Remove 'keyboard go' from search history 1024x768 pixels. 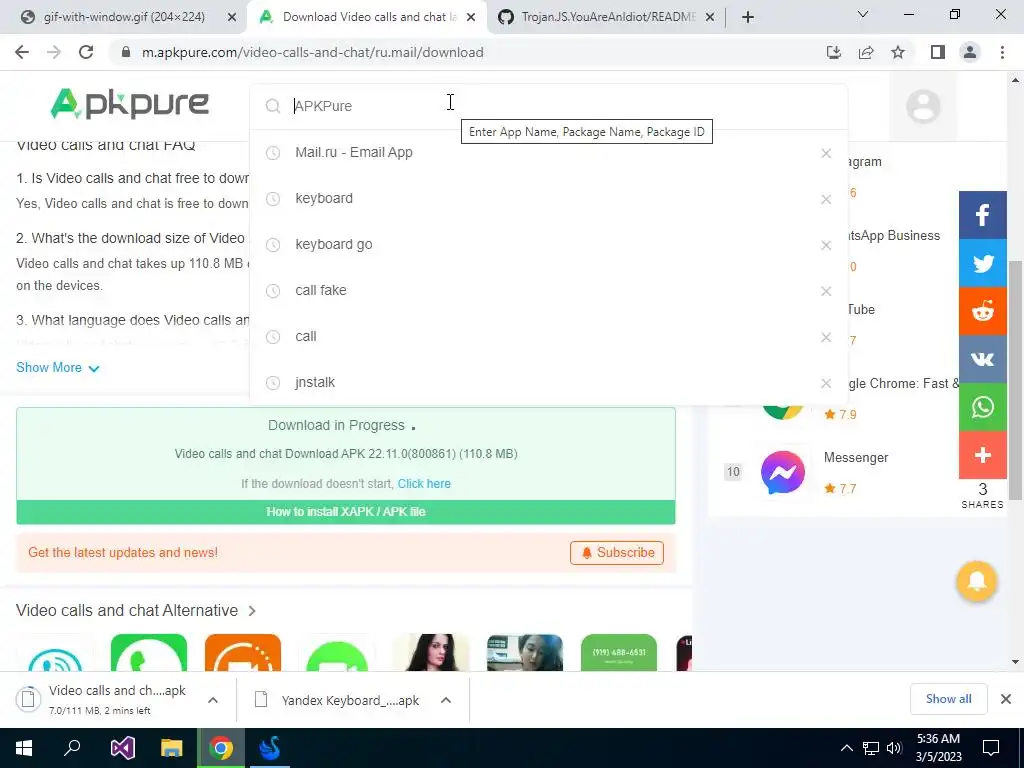[x=826, y=246]
